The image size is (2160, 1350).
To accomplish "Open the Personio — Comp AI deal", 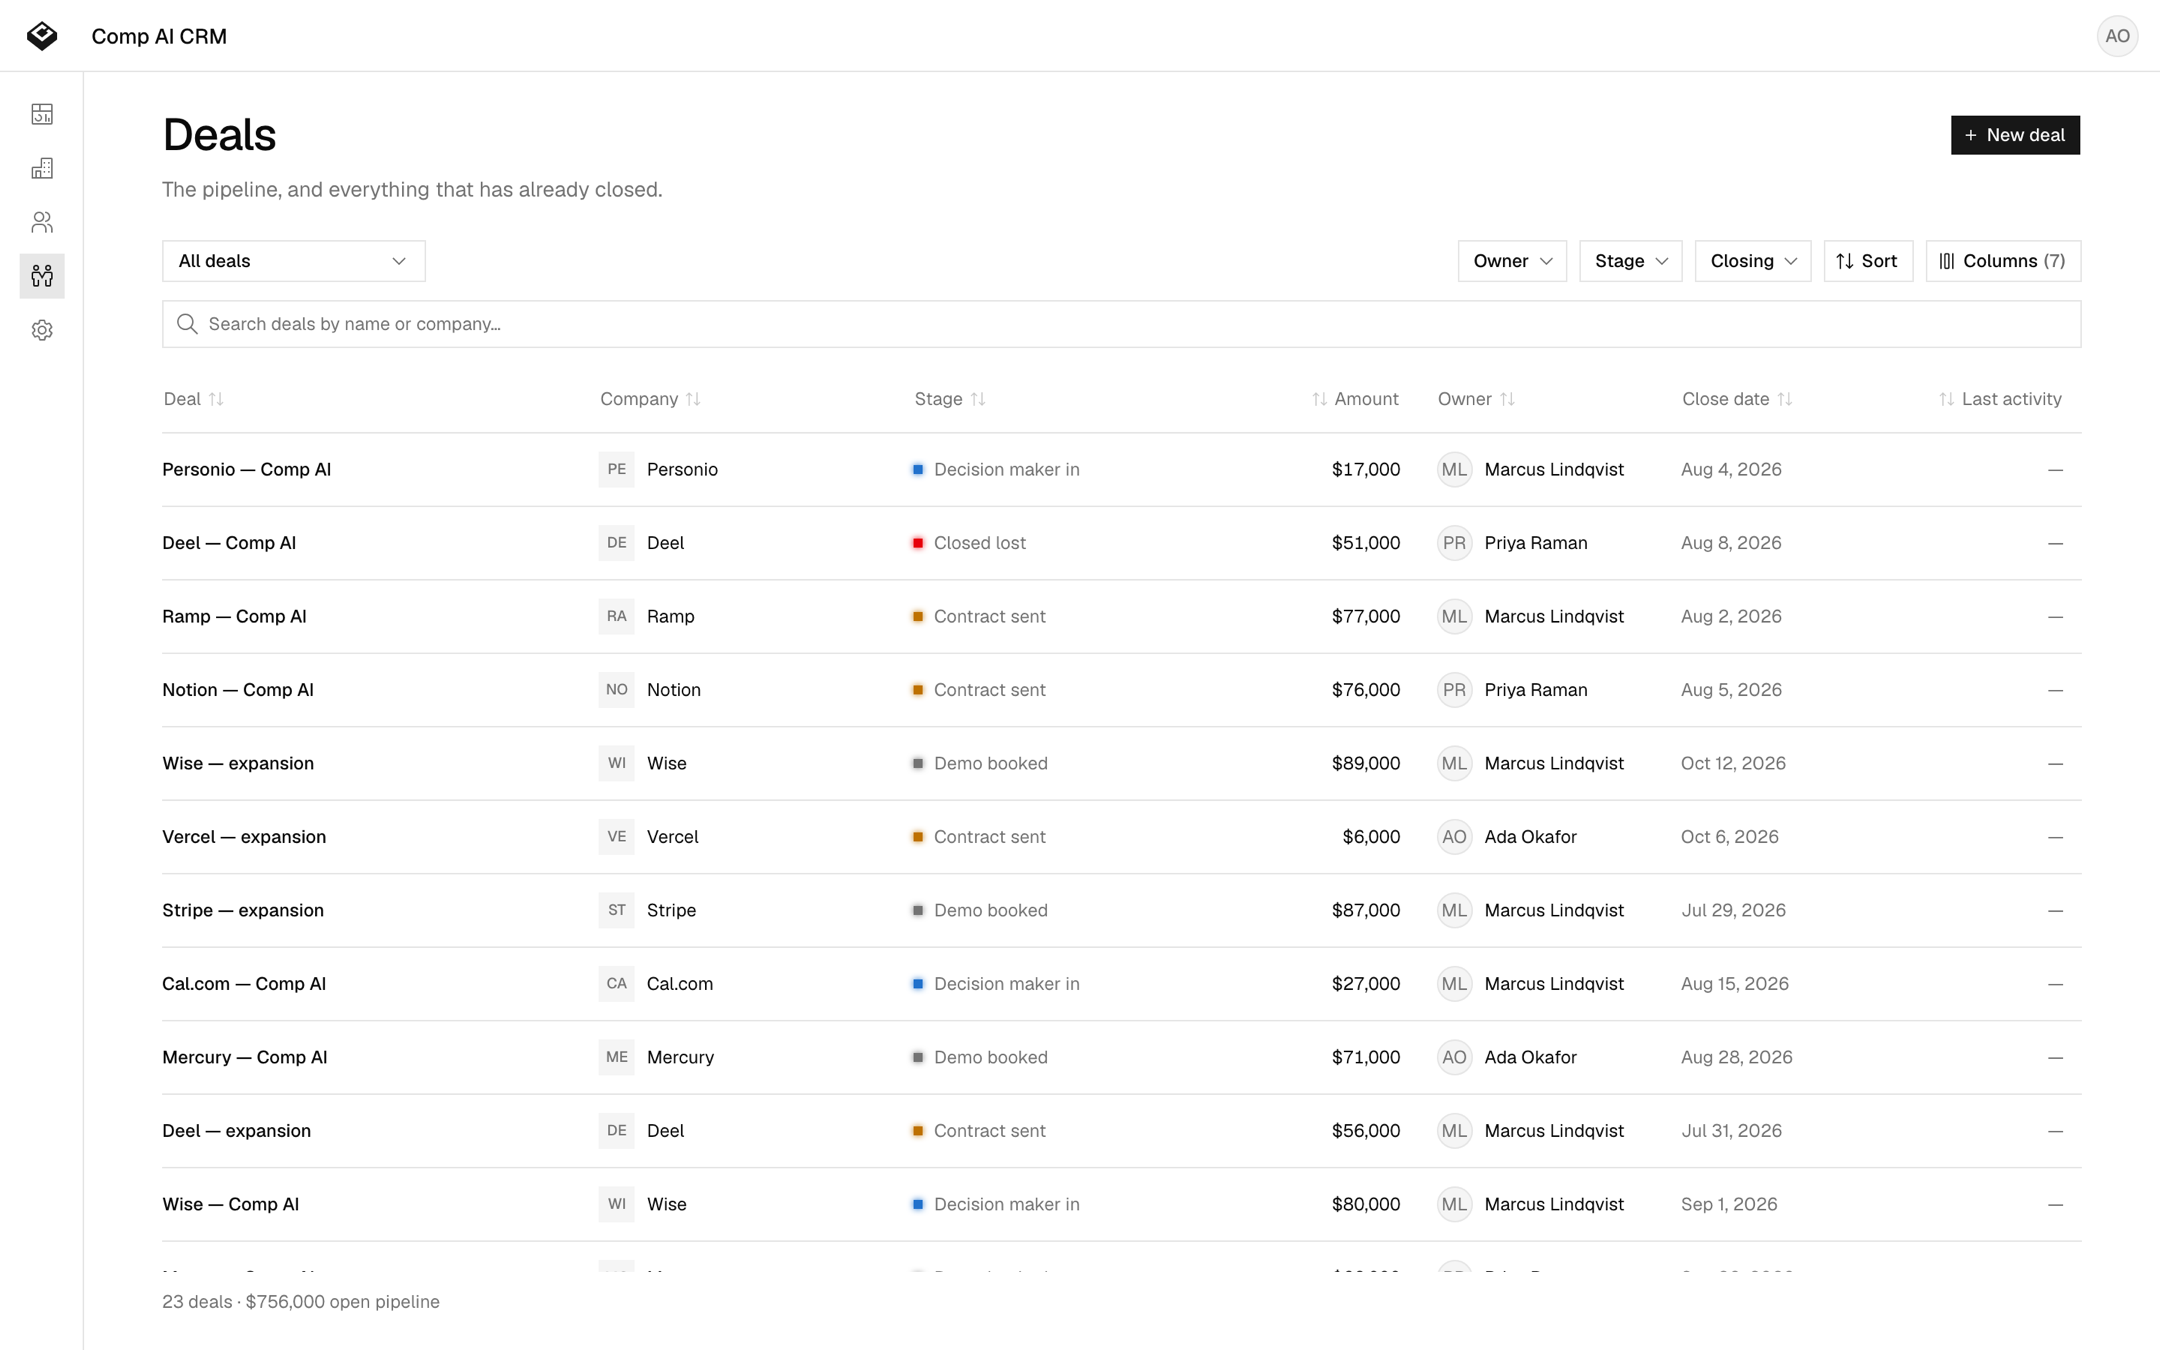I will click(247, 469).
